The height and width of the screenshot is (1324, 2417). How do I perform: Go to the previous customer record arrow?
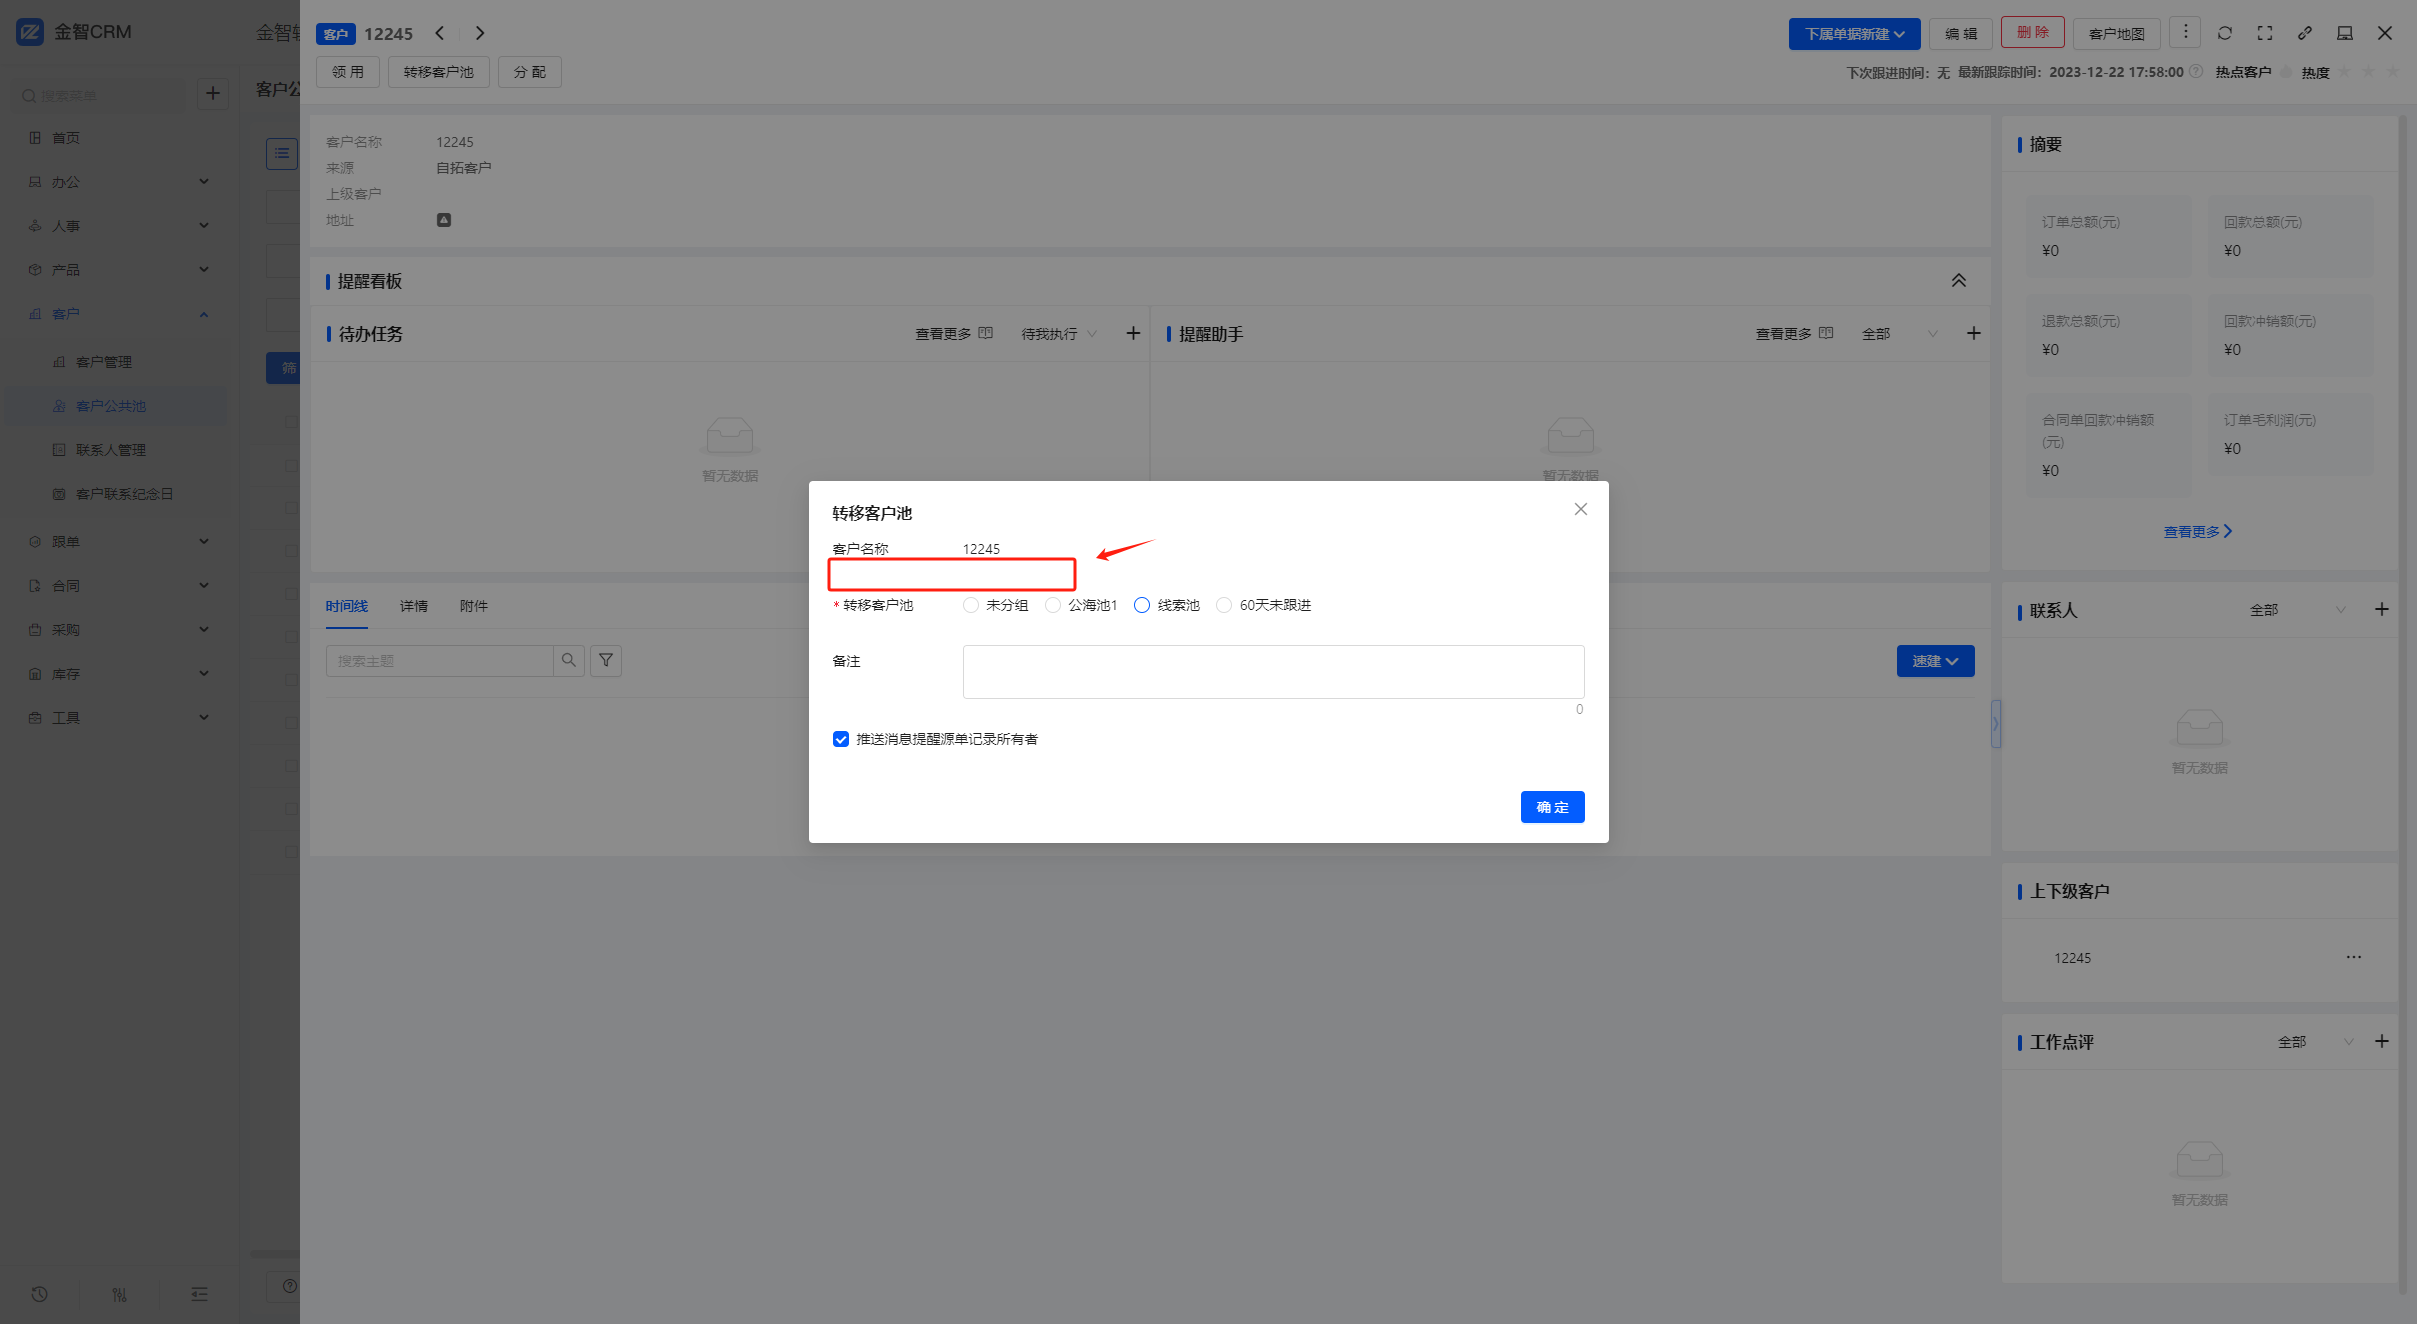click(440, 33)
